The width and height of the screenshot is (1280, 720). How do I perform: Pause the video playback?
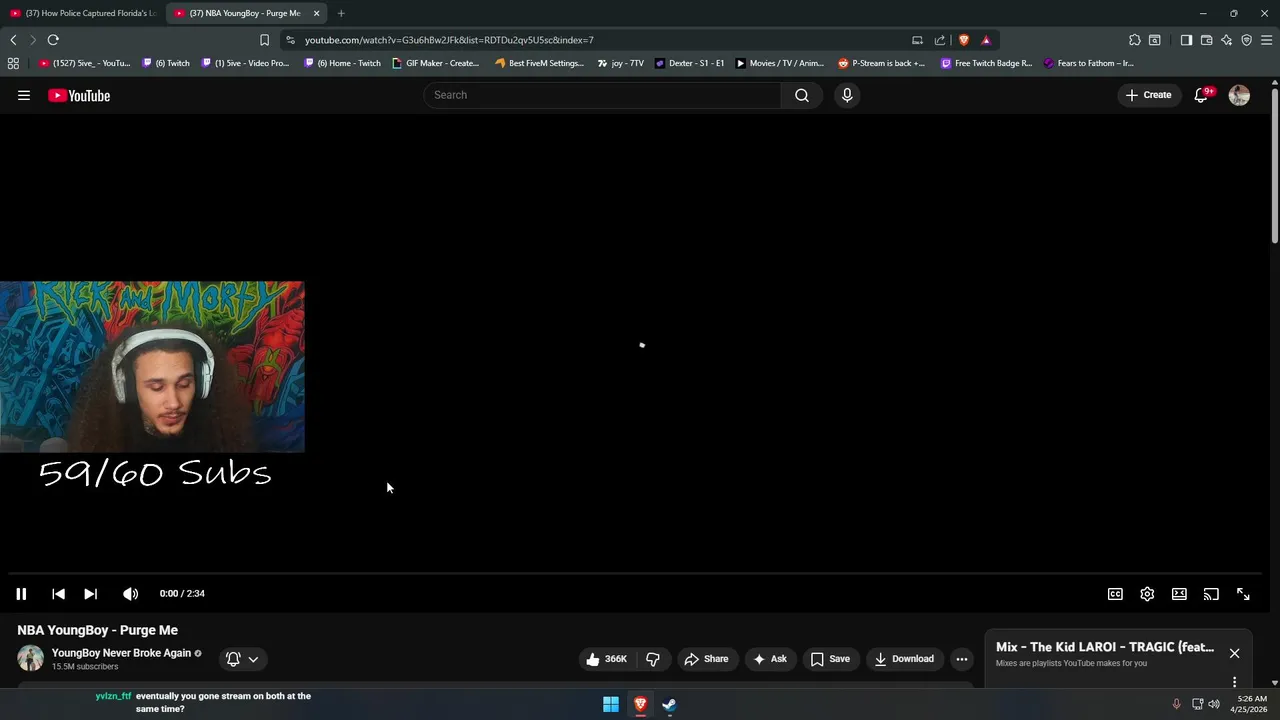[x=21, y=594]
